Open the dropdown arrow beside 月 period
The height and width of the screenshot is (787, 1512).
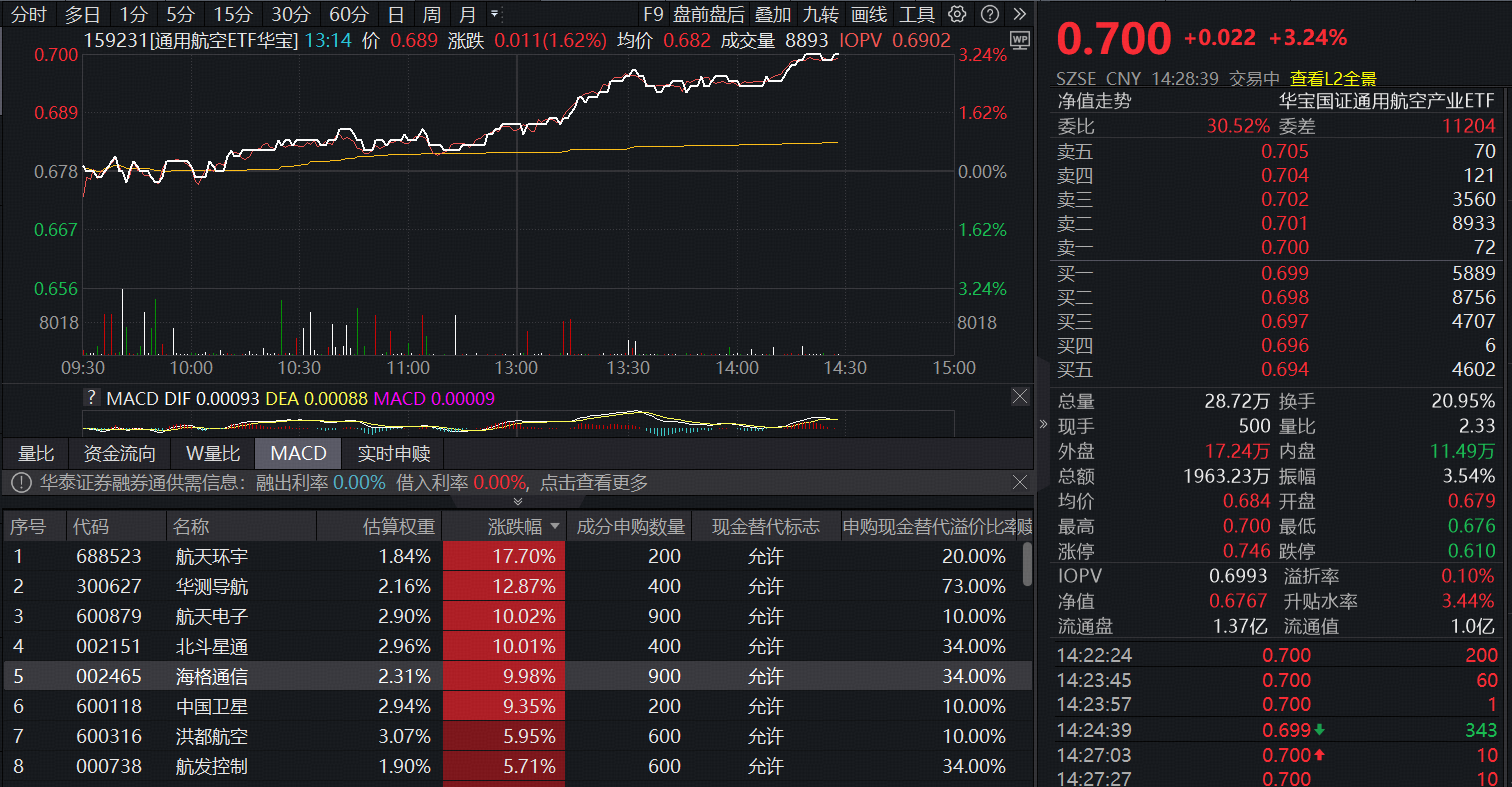pos(494,14)
